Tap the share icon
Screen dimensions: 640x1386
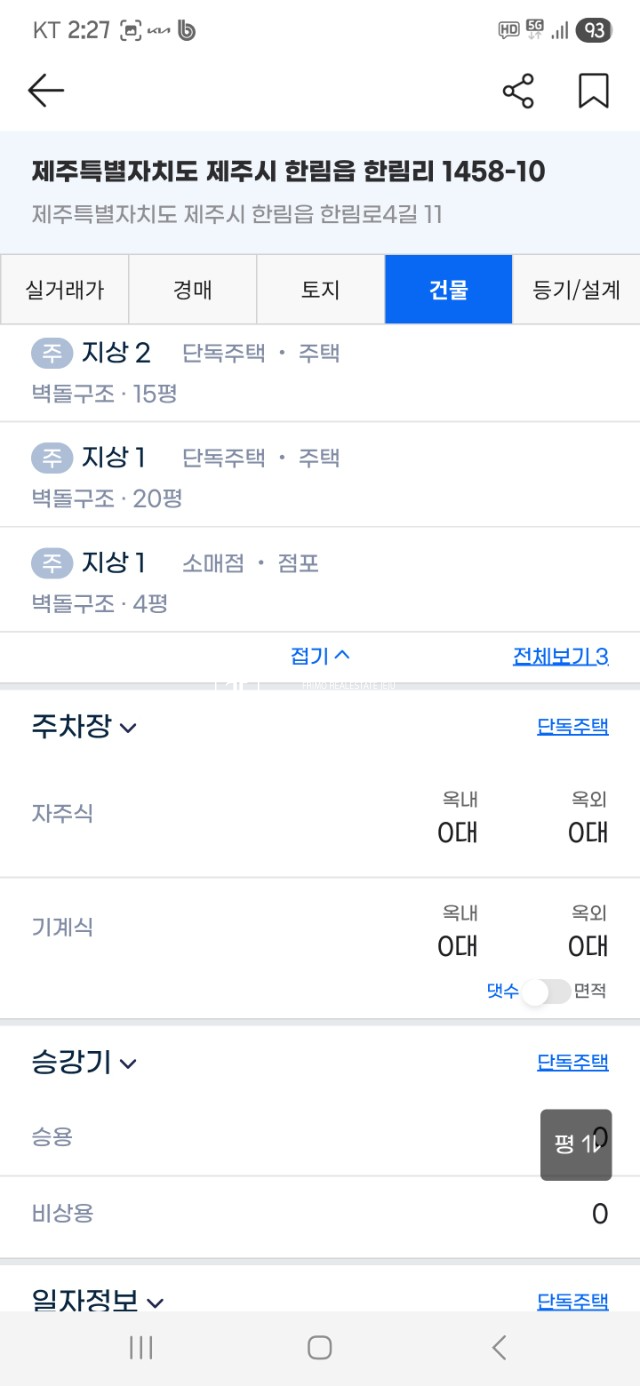pyautogui.click(x=518, y=91)
